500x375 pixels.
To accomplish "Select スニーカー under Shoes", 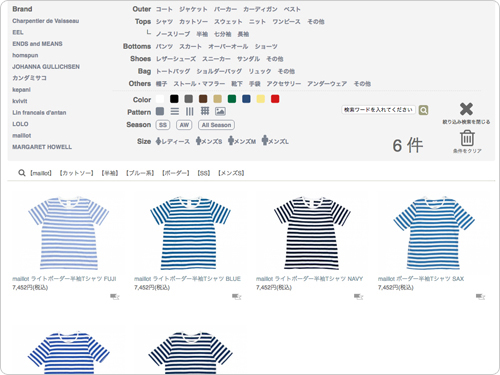I will pyautogui.click(x=216, y=59).
